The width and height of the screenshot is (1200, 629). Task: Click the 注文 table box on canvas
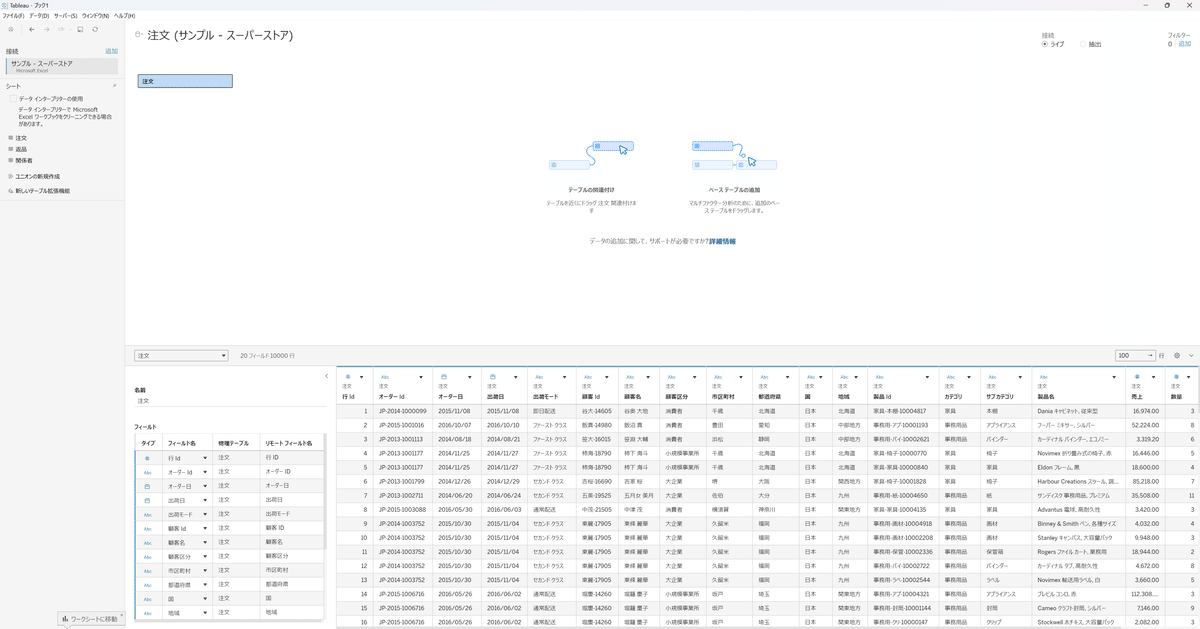185,81
